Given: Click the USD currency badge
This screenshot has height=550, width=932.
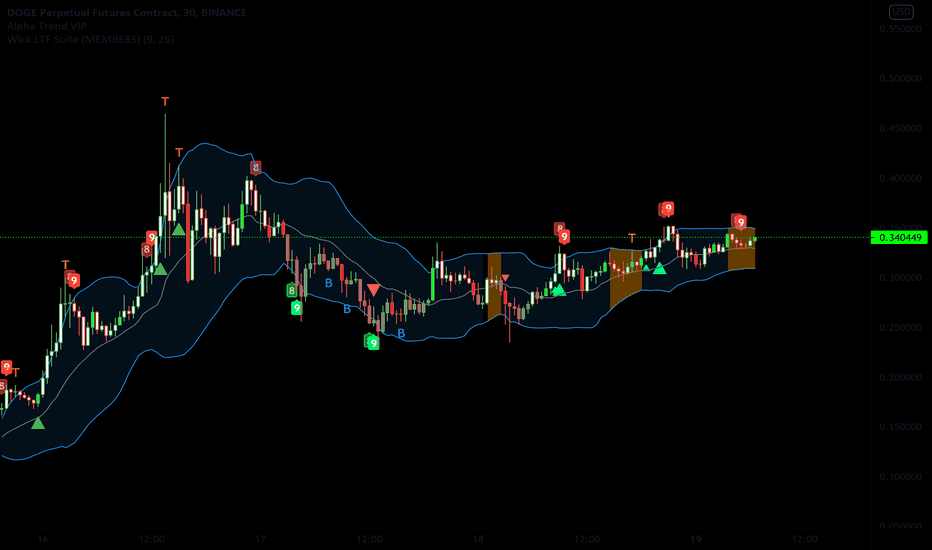Looking at the screenshot, I should [900, 12].
